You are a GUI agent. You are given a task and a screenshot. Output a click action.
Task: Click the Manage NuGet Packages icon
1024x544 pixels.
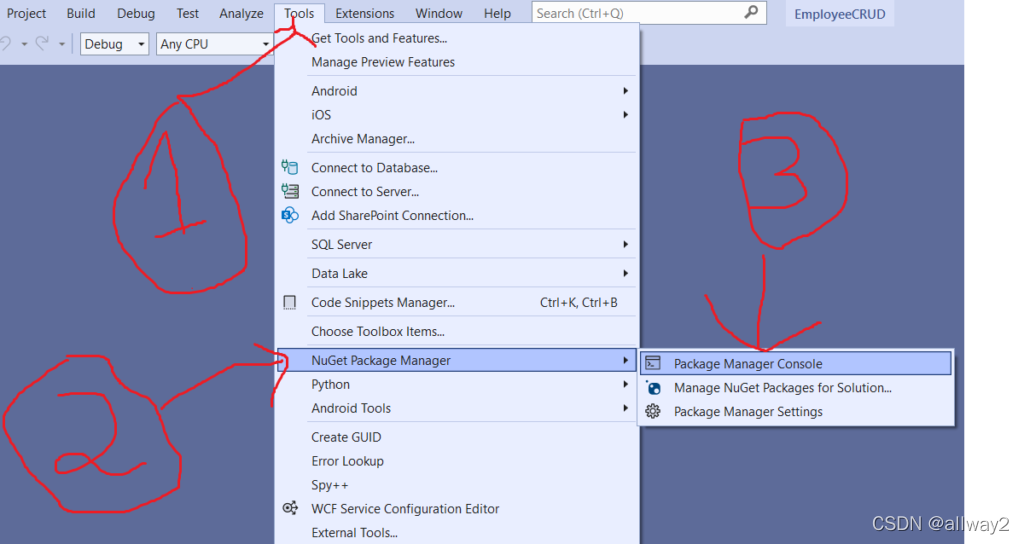[653, 388]
